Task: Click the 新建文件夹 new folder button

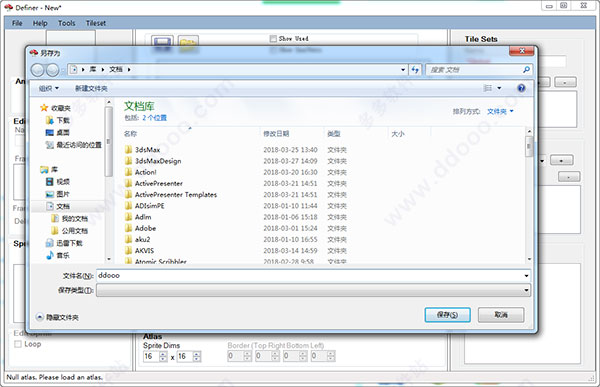Action: [91, 88]
